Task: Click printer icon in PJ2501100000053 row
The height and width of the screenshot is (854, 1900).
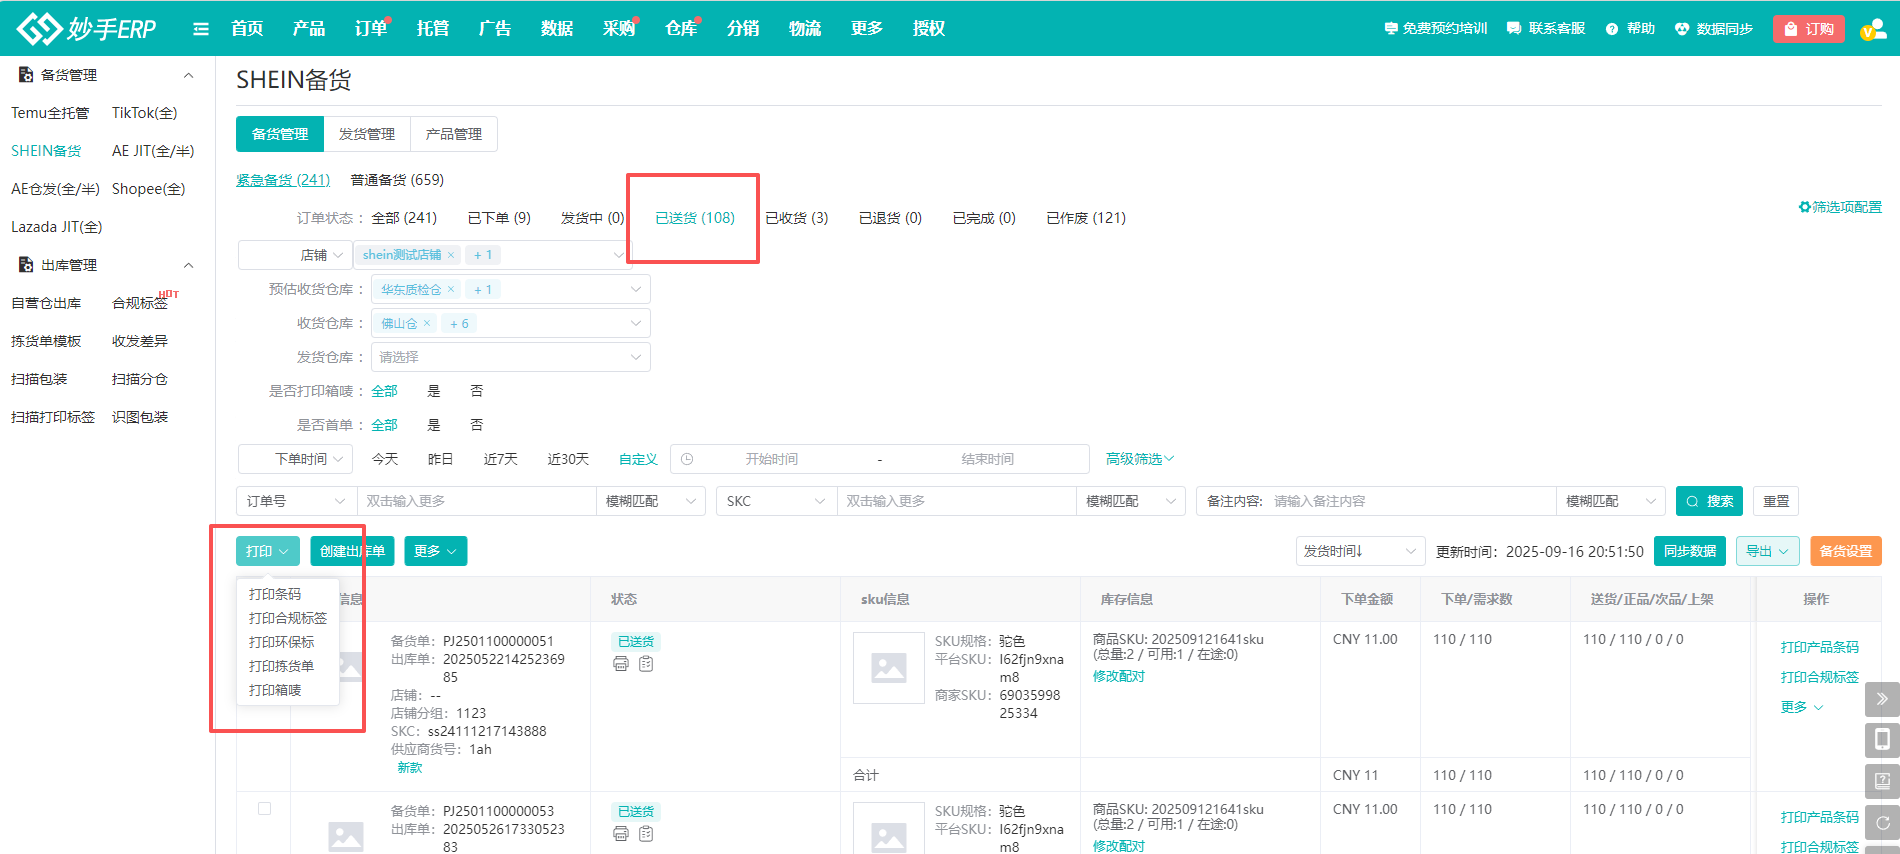Action: pos(621,834)
